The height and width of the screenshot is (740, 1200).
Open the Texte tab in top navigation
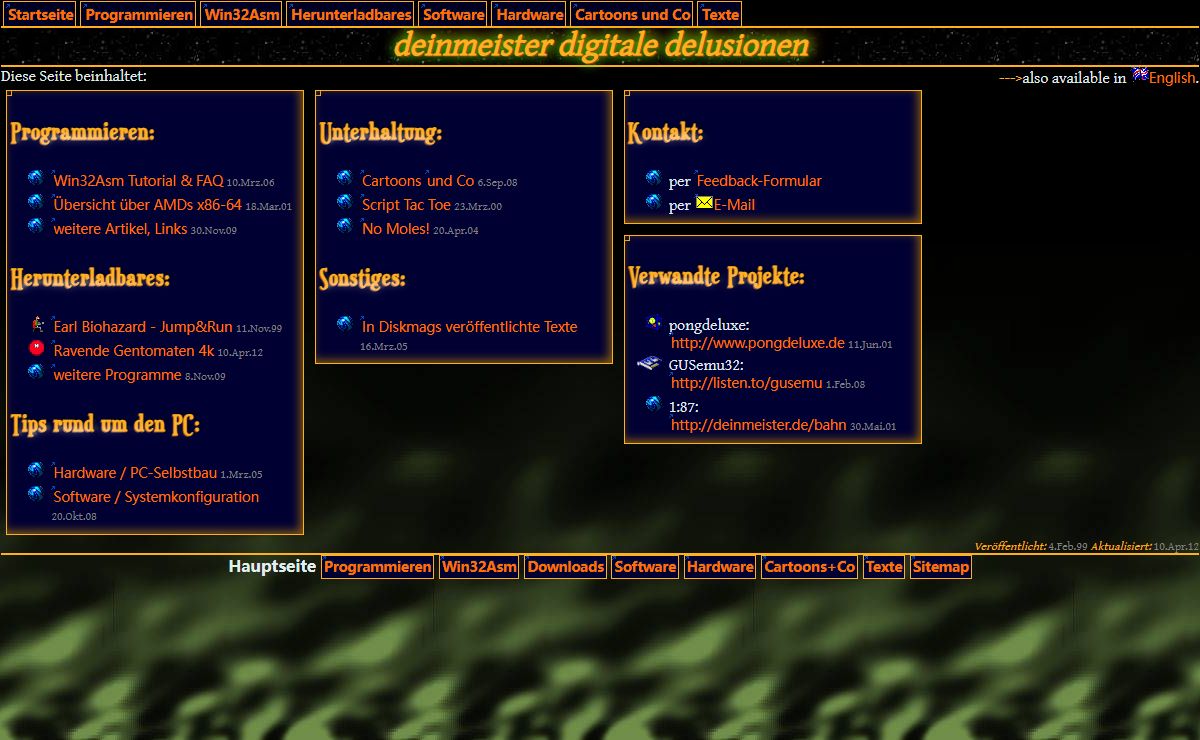click(721, 14)
